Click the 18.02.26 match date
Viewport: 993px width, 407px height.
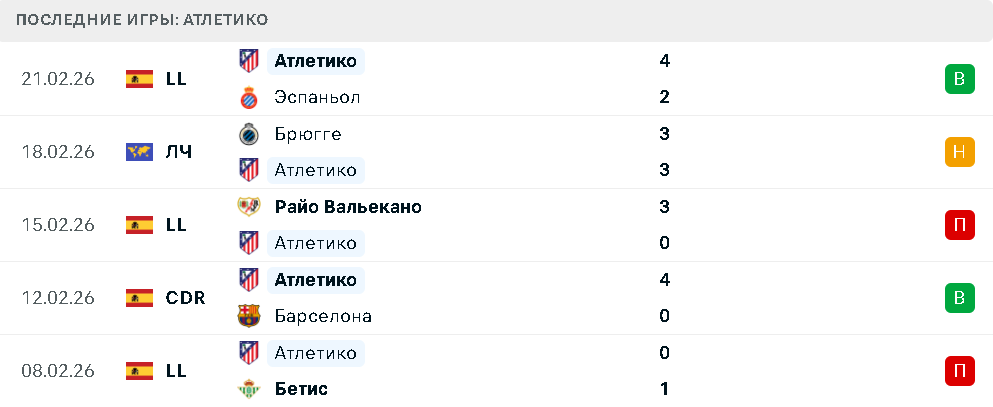(x=58, y=152)
